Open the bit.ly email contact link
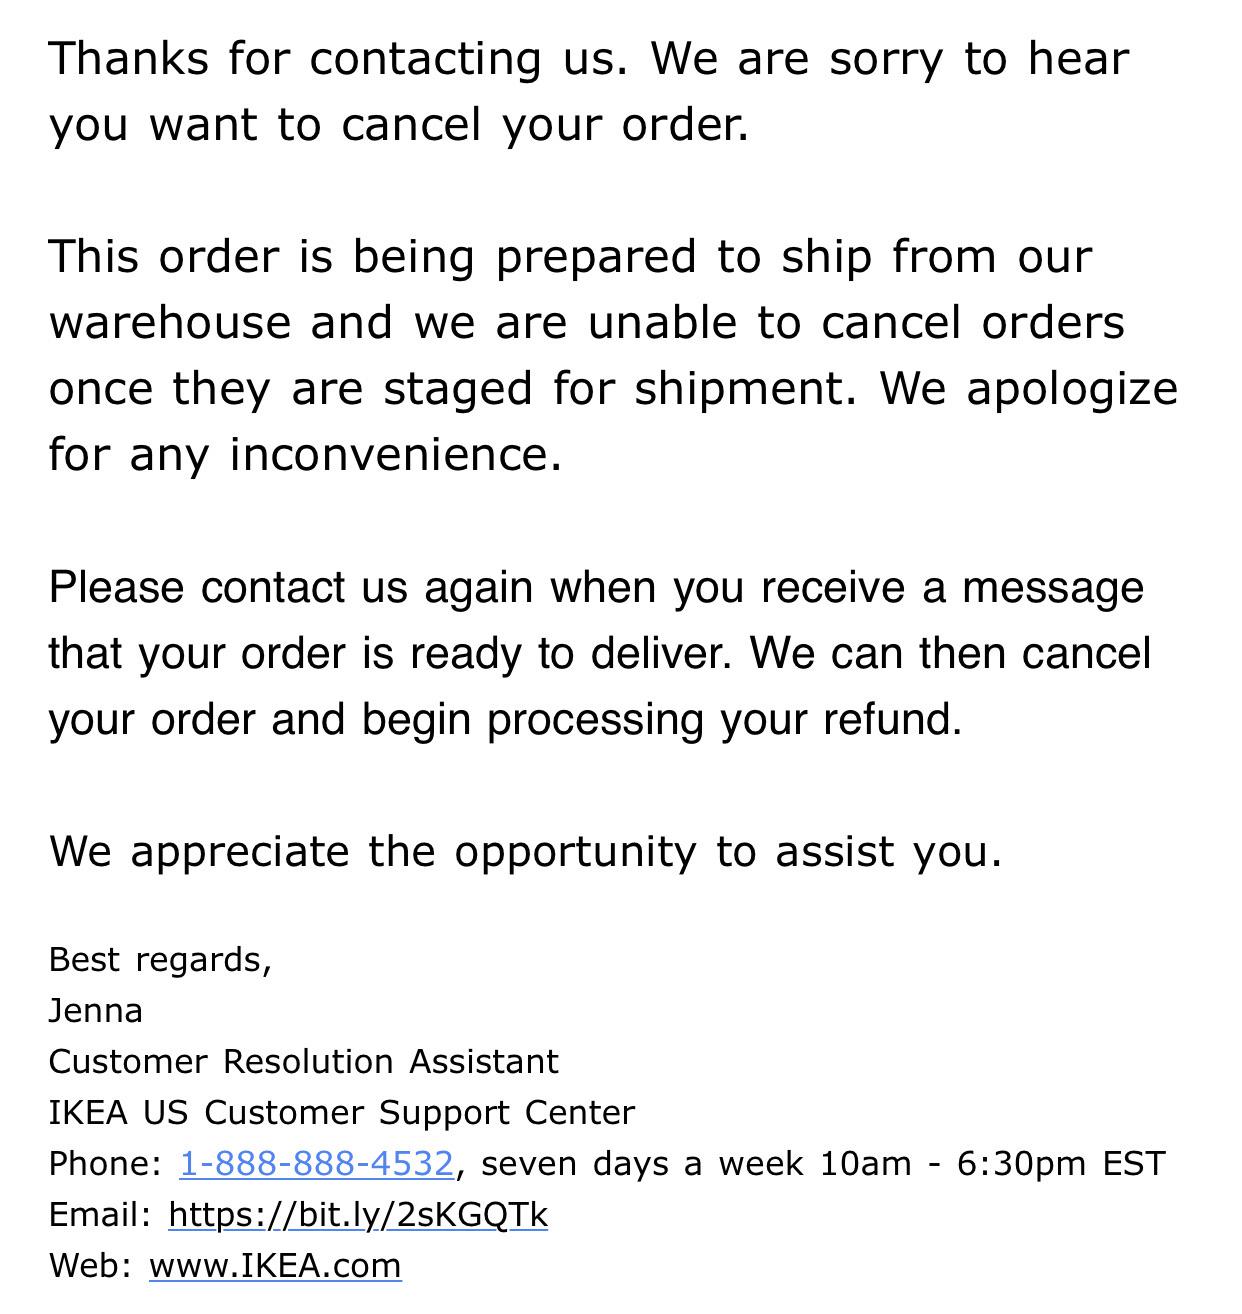Viewport: 1242px width, 1314px height. (x=358, y=1214)
